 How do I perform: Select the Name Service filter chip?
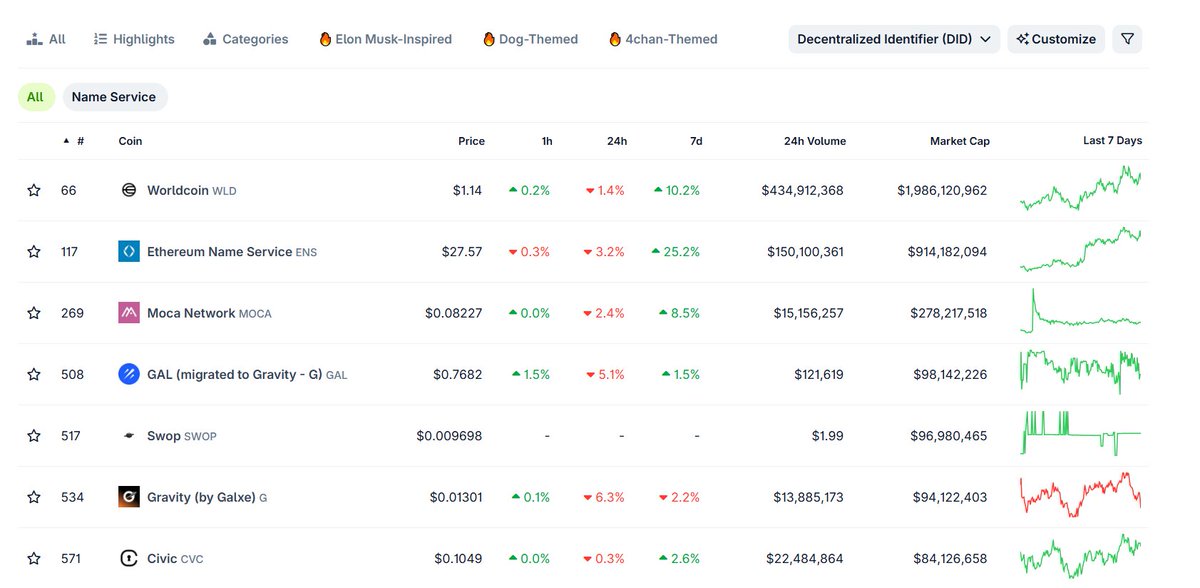pyautogui.click(x=114, y=97)
